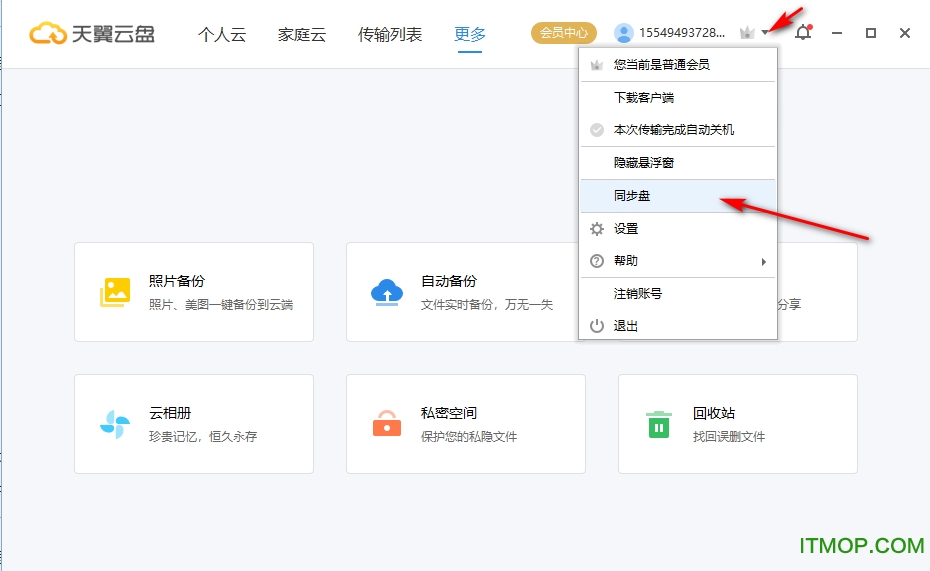
Task: Click the 自动备份 cloud upload icon
Action: pyautogui.click(x=387, y=292)
